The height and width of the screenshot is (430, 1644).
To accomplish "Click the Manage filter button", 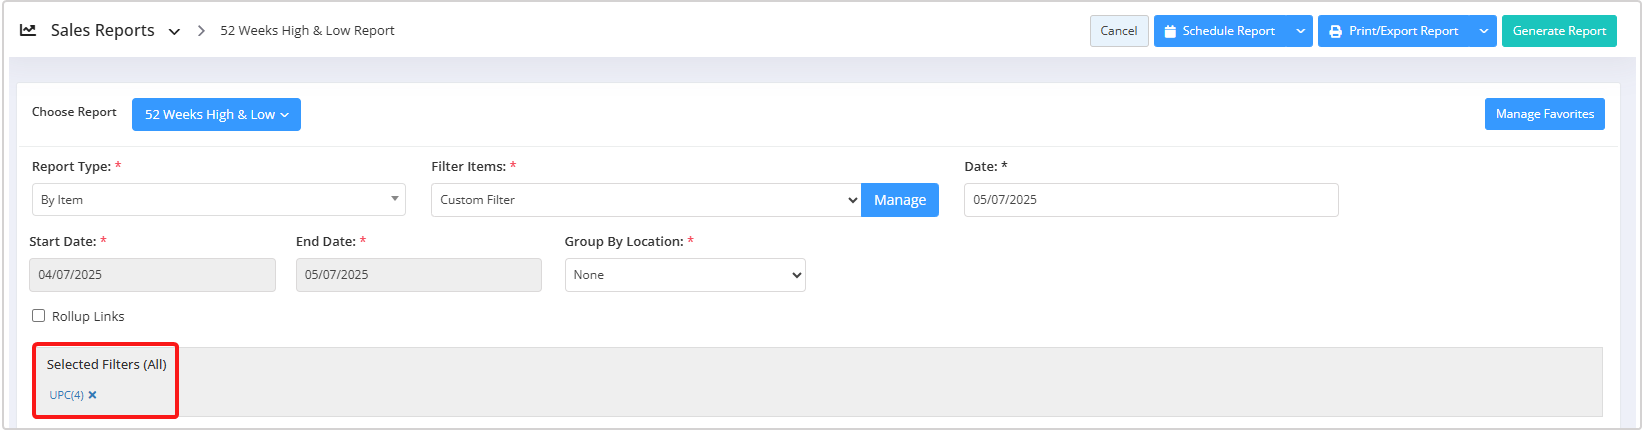I will pos(900,200).
